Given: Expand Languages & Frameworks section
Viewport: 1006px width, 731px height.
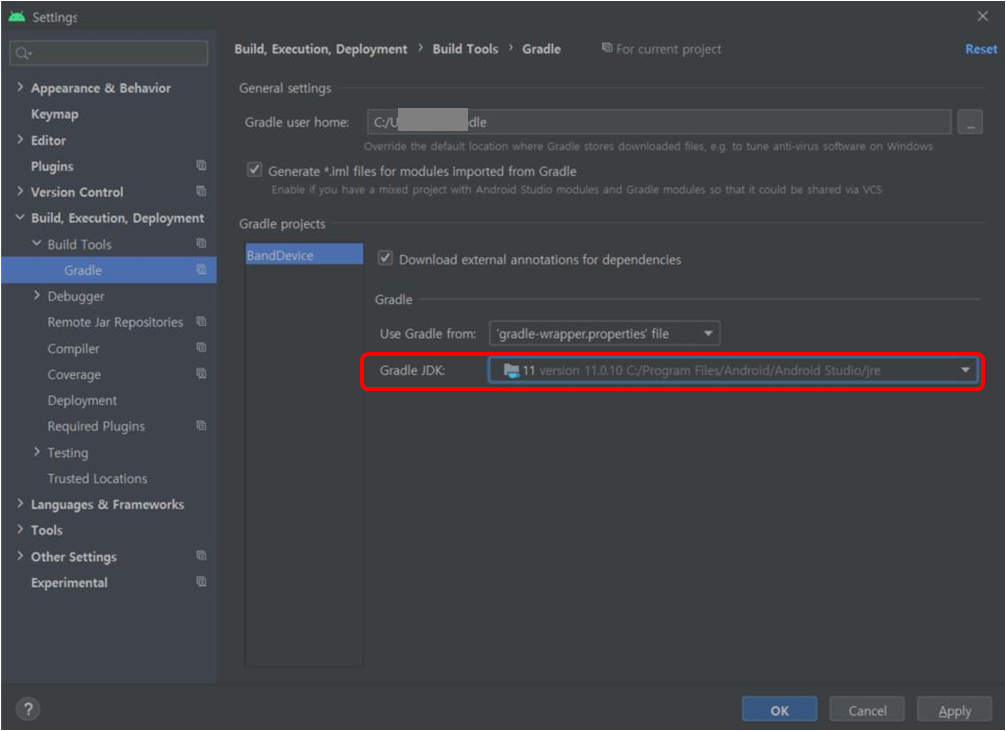Looking at the screenshot, I should [20, 504].
